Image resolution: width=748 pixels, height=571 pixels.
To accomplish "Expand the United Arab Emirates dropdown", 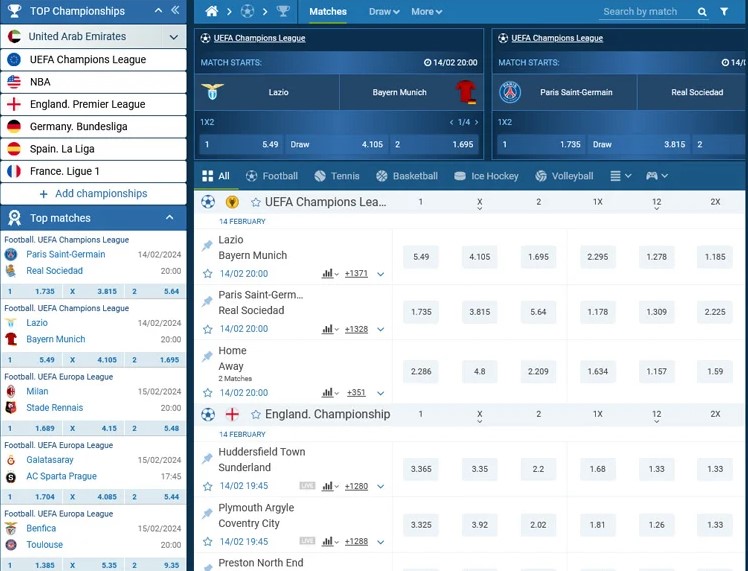I will 174,37.
